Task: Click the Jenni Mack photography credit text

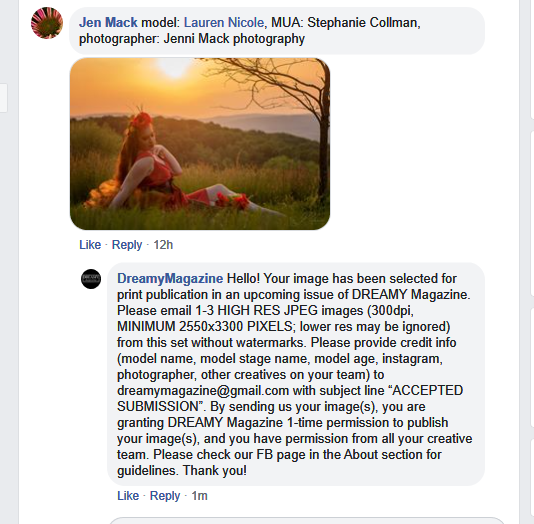Action: click(234, 38)
